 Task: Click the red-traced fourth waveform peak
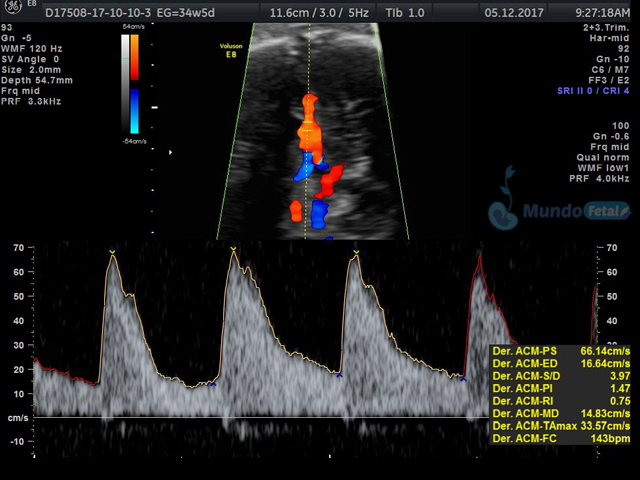click(479, 257)
